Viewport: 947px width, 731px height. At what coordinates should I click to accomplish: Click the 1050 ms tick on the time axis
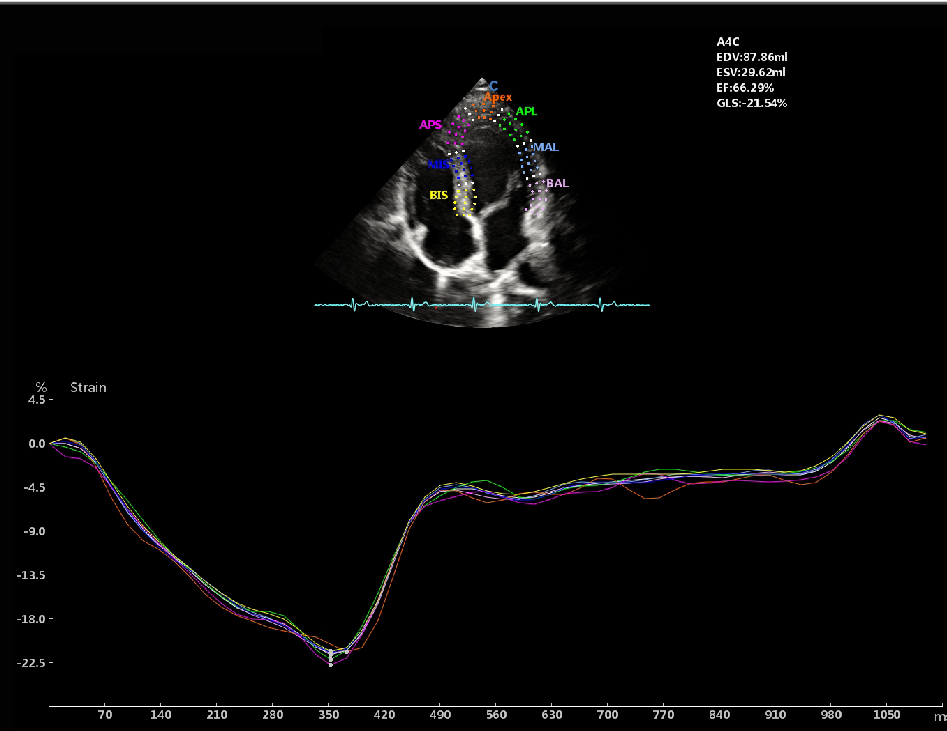click(885, 716)
